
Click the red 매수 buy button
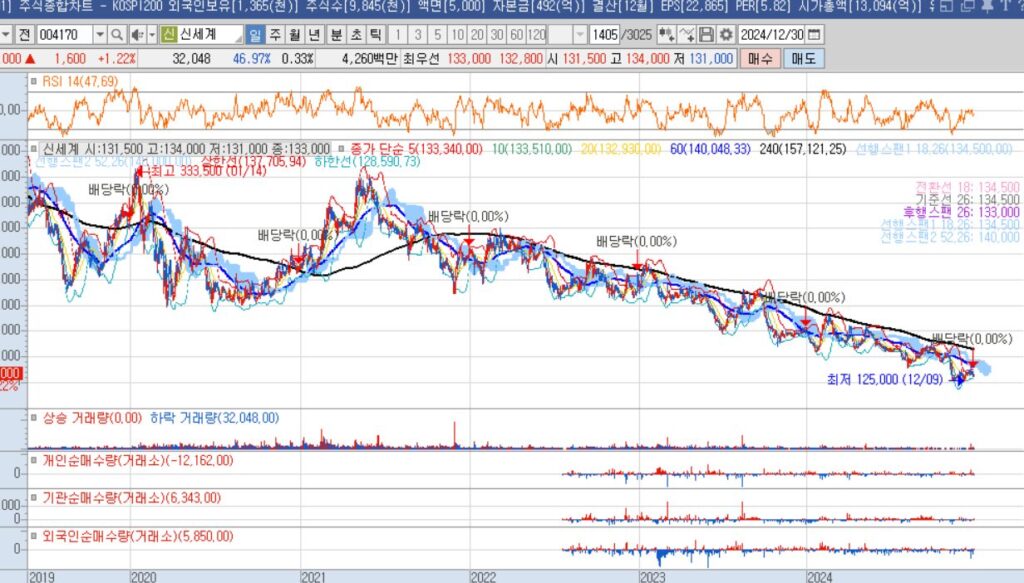click(760, 58)
